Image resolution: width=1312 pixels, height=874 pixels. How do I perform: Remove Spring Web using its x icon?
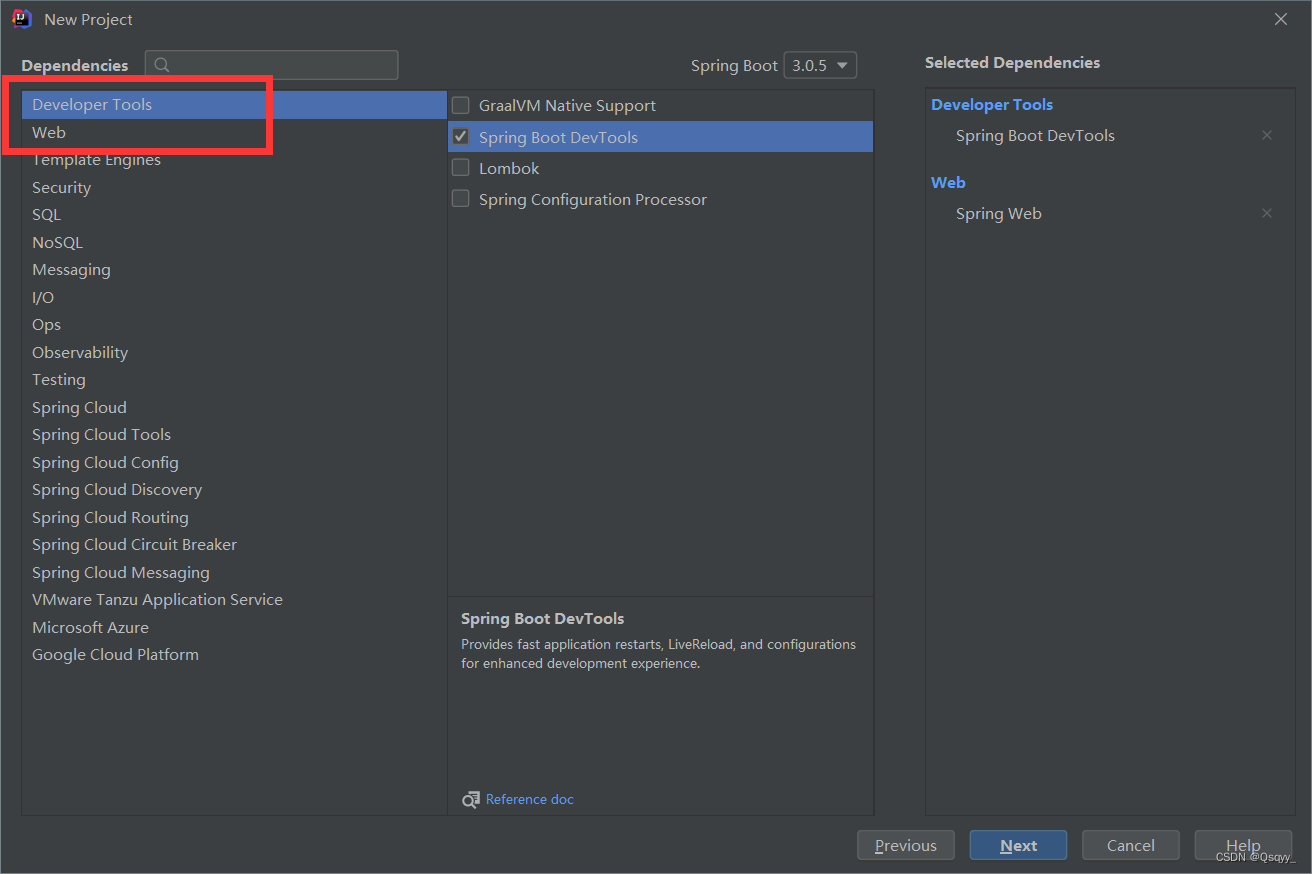(x=1266, y=212)
